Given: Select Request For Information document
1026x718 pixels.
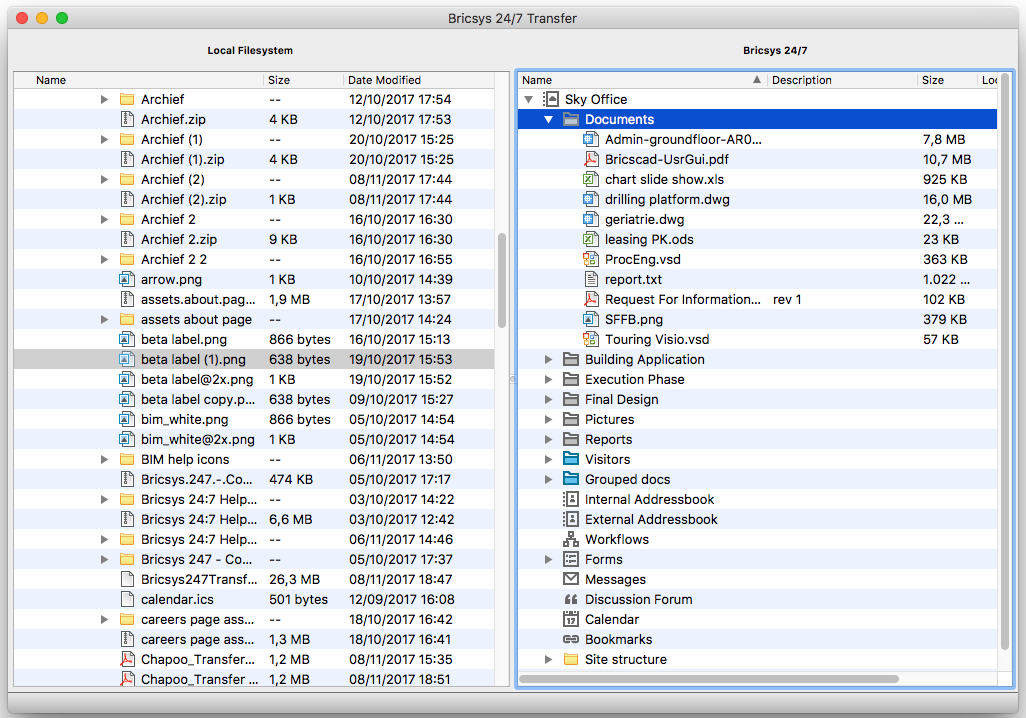Looking at the screenshot, I should point(757,299).
